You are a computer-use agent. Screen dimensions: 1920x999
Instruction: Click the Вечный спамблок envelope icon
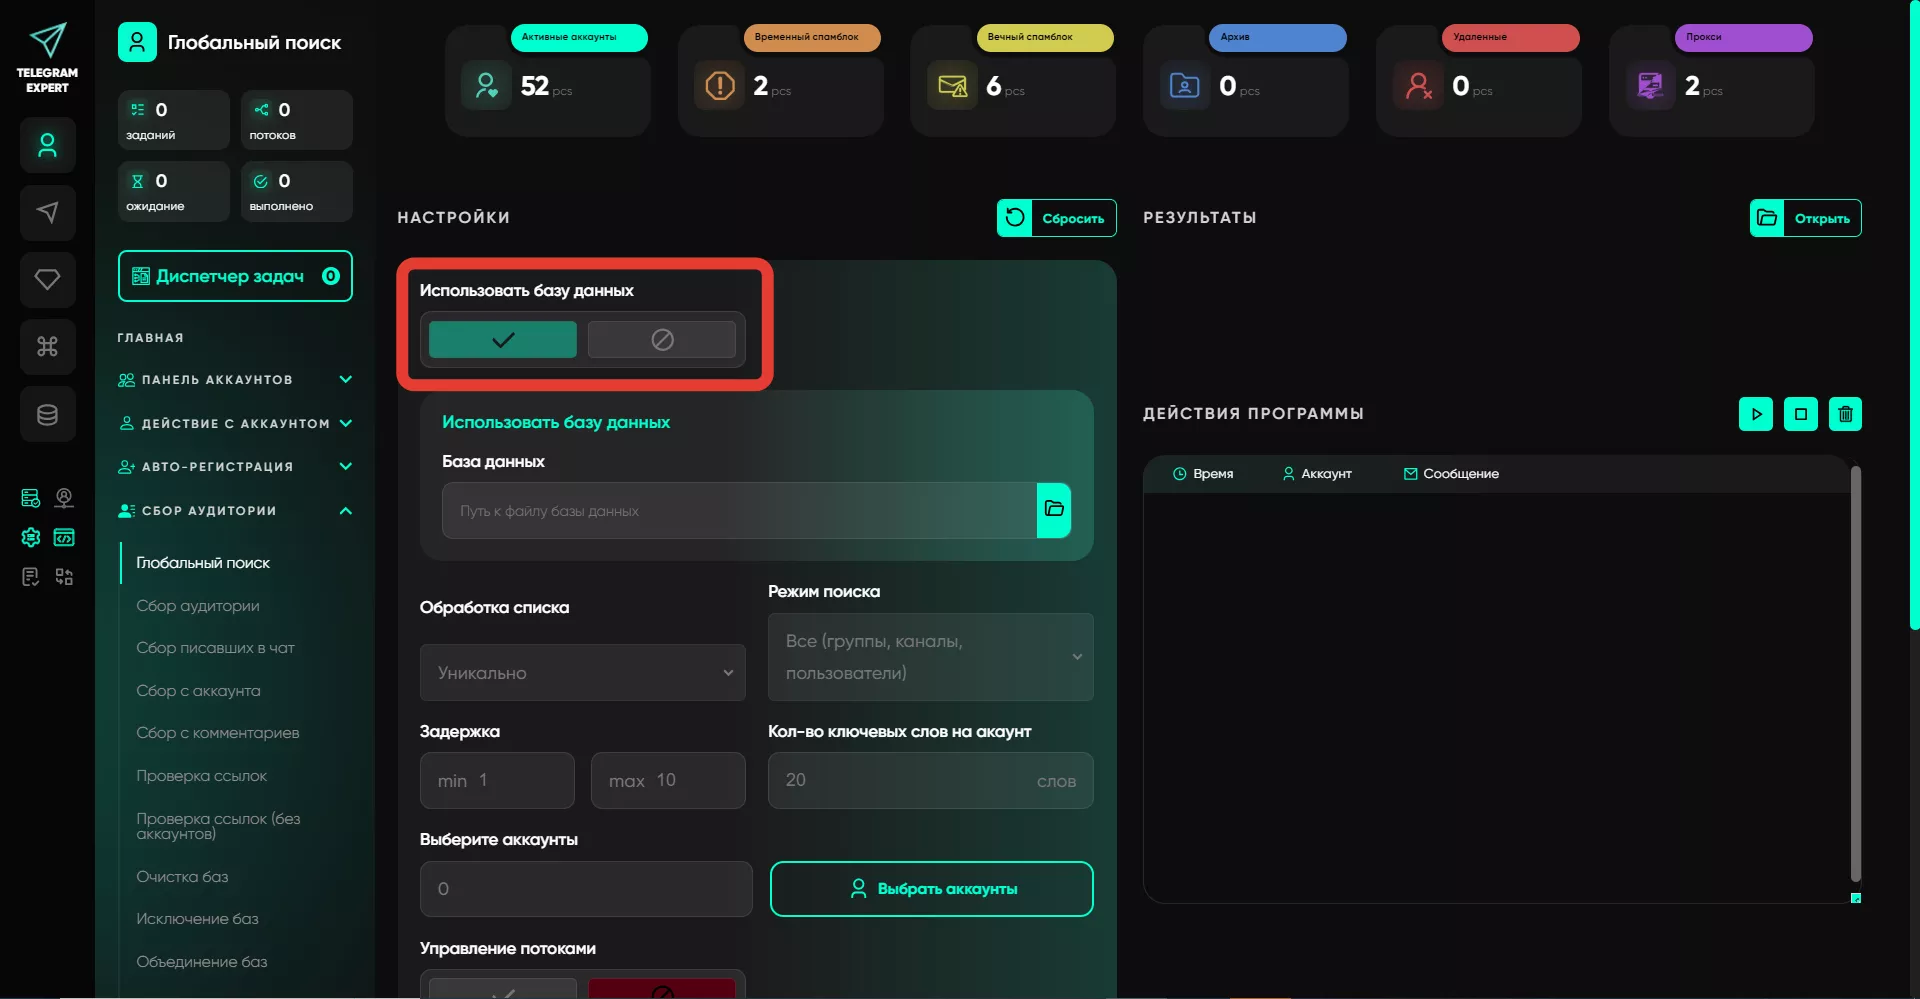pos(953,86)
